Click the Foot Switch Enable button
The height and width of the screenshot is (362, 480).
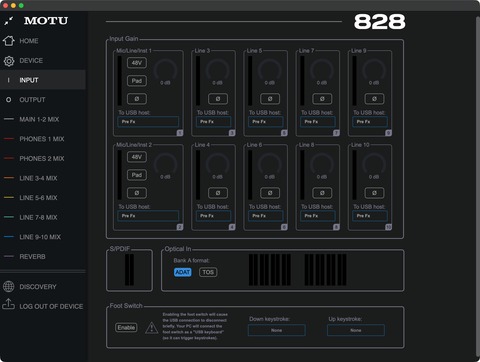pyautogui.click(x=126, y=327)
